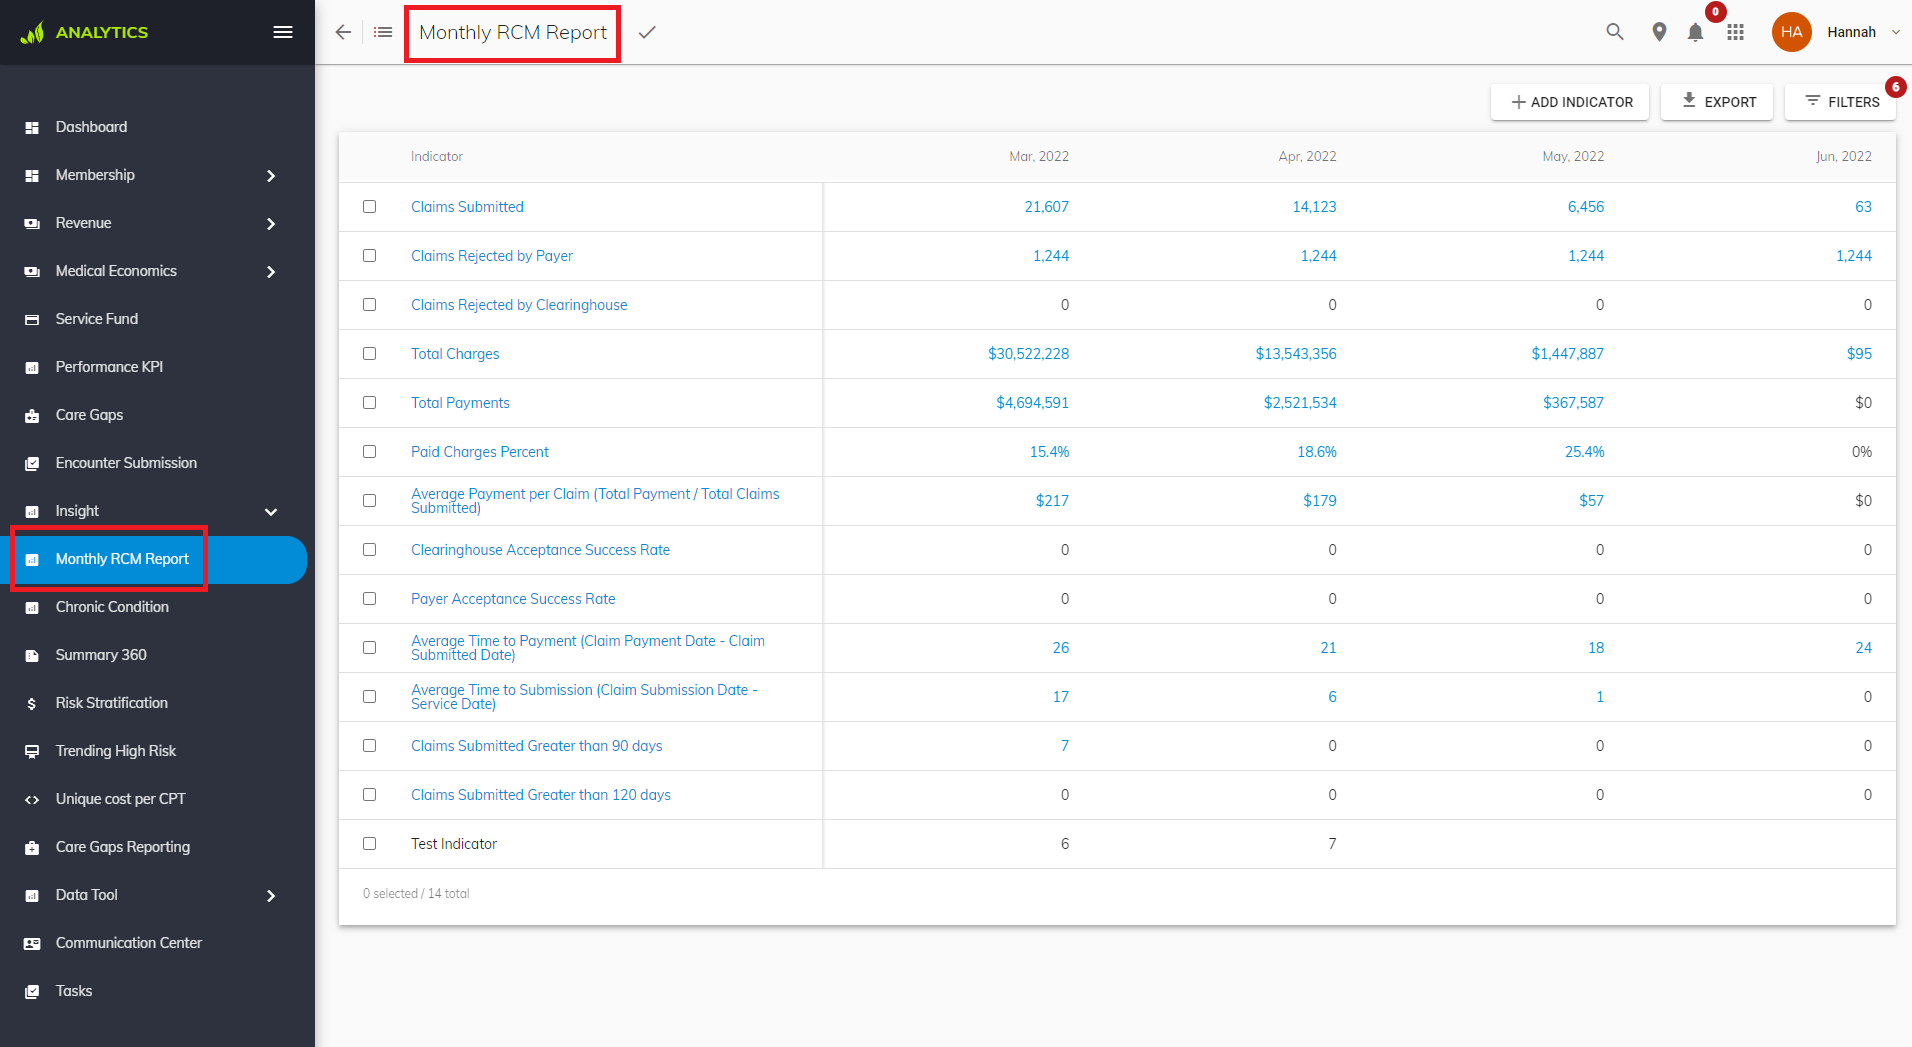This screenshot has width=1912, height=1047.
Task: Click the Communication Center contact icon
Action: 32,943
